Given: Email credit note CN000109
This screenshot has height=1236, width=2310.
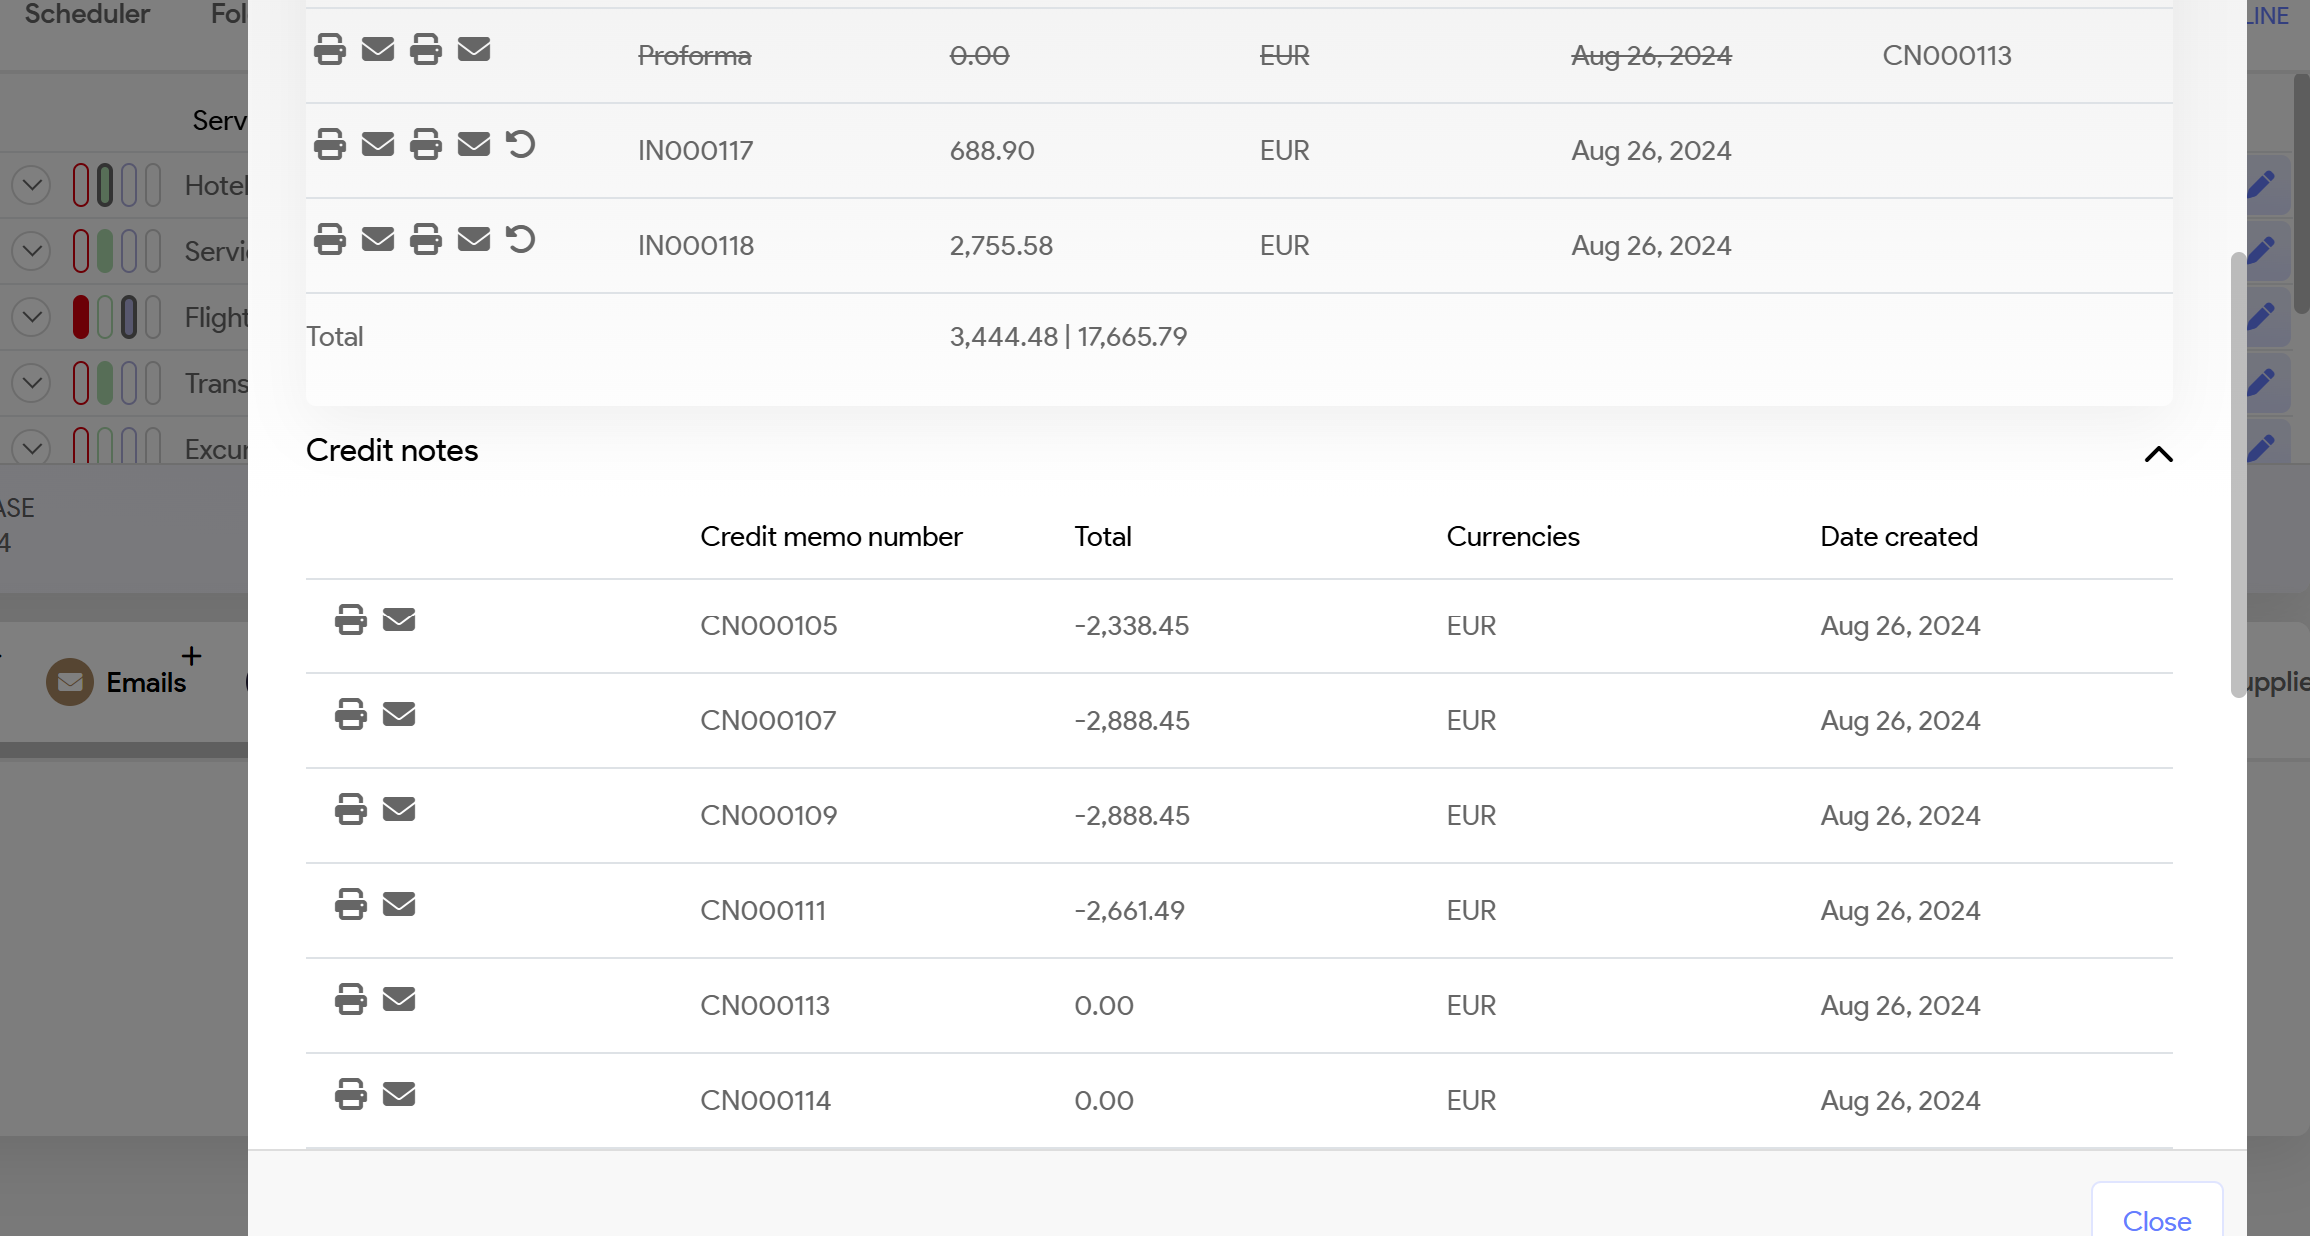Looking at the screenshot, I should click(399, 810).
